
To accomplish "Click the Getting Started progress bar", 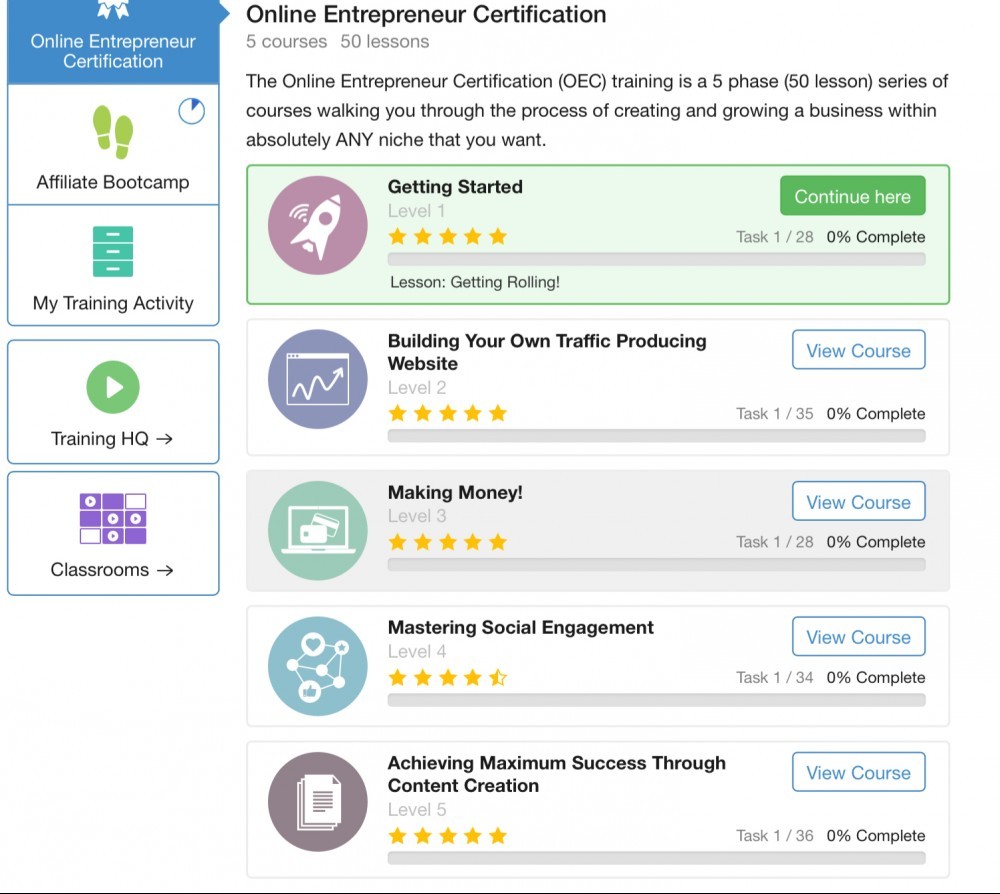I will point(656,259).
